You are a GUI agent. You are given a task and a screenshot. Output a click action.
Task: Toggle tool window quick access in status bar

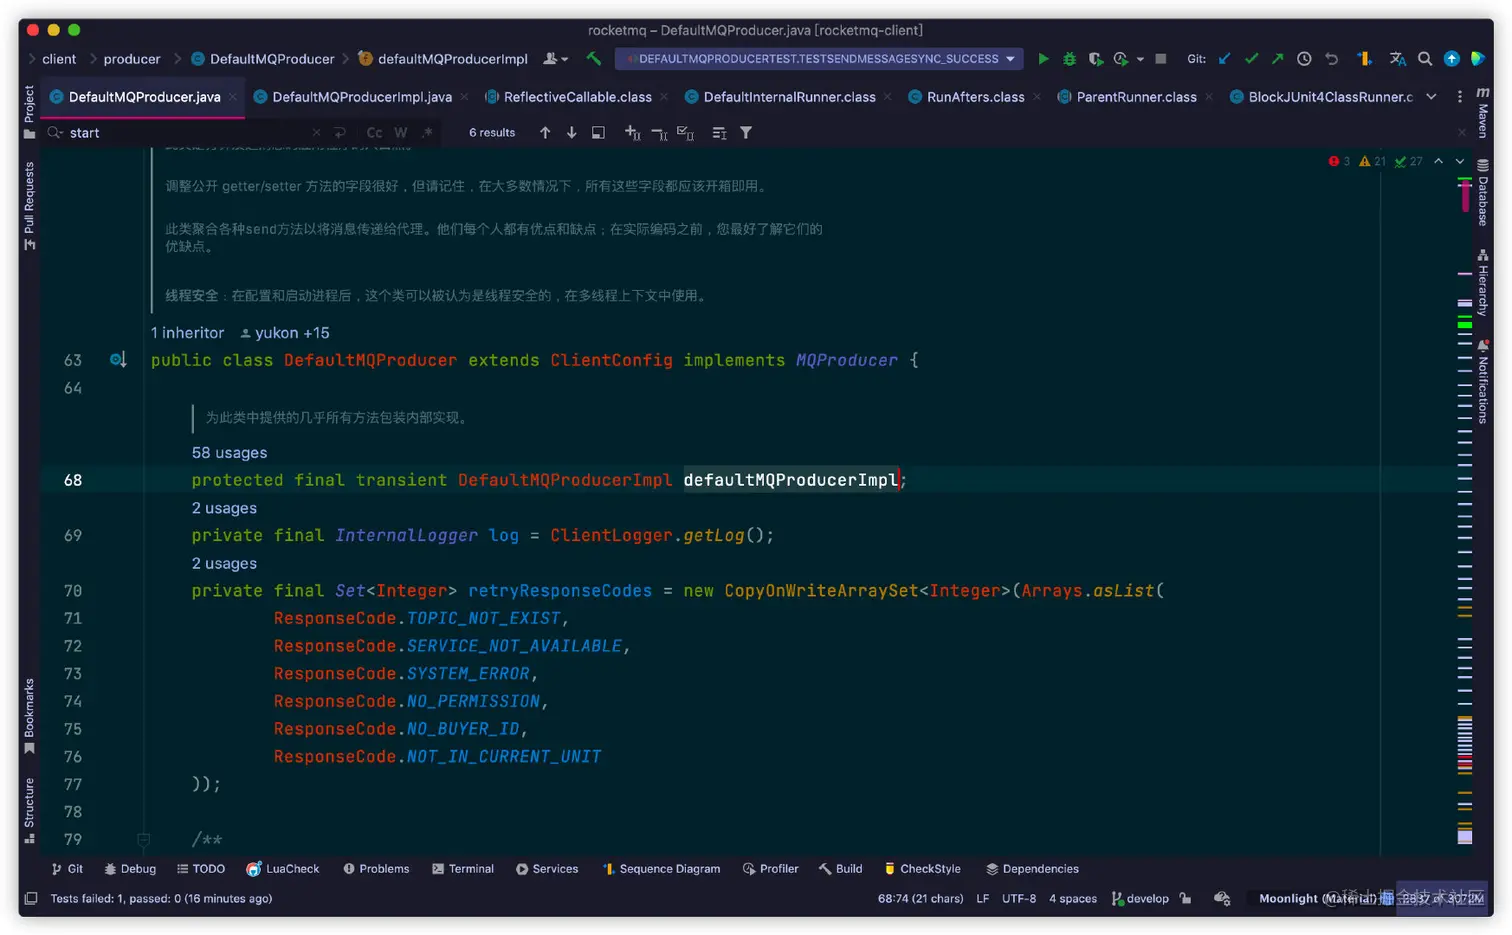click(x=31, y=898)
